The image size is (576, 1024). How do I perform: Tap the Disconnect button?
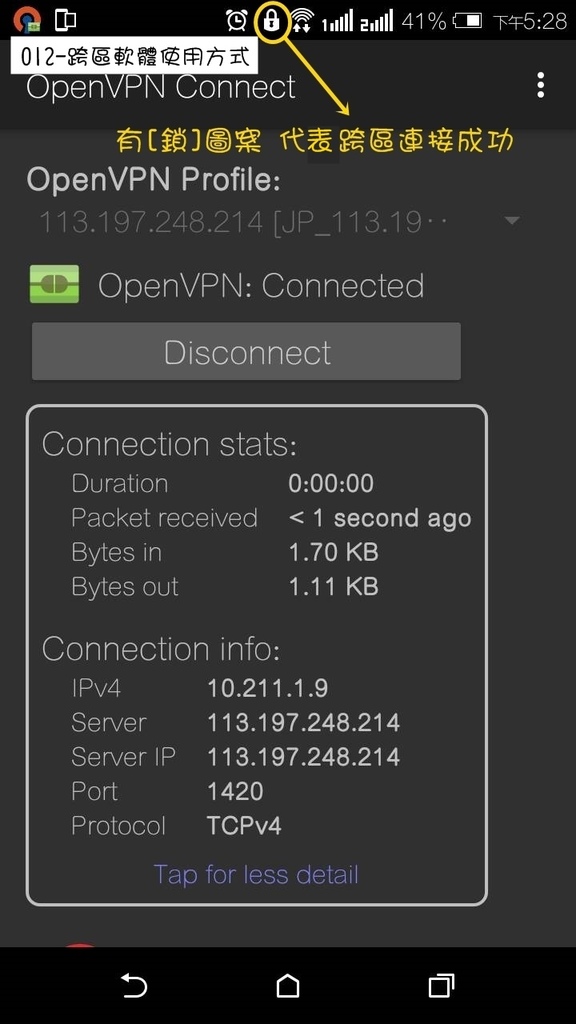click(x=246, y=351)
